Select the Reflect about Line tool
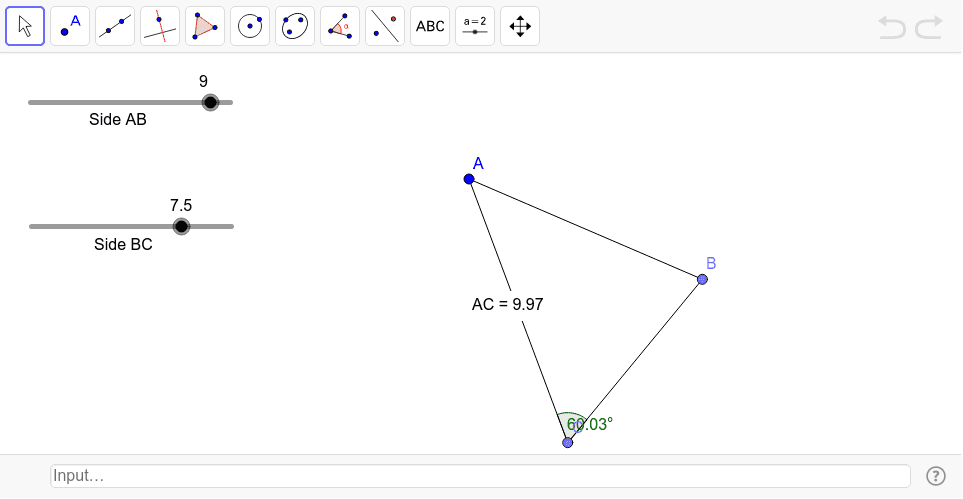 point(385,26)
